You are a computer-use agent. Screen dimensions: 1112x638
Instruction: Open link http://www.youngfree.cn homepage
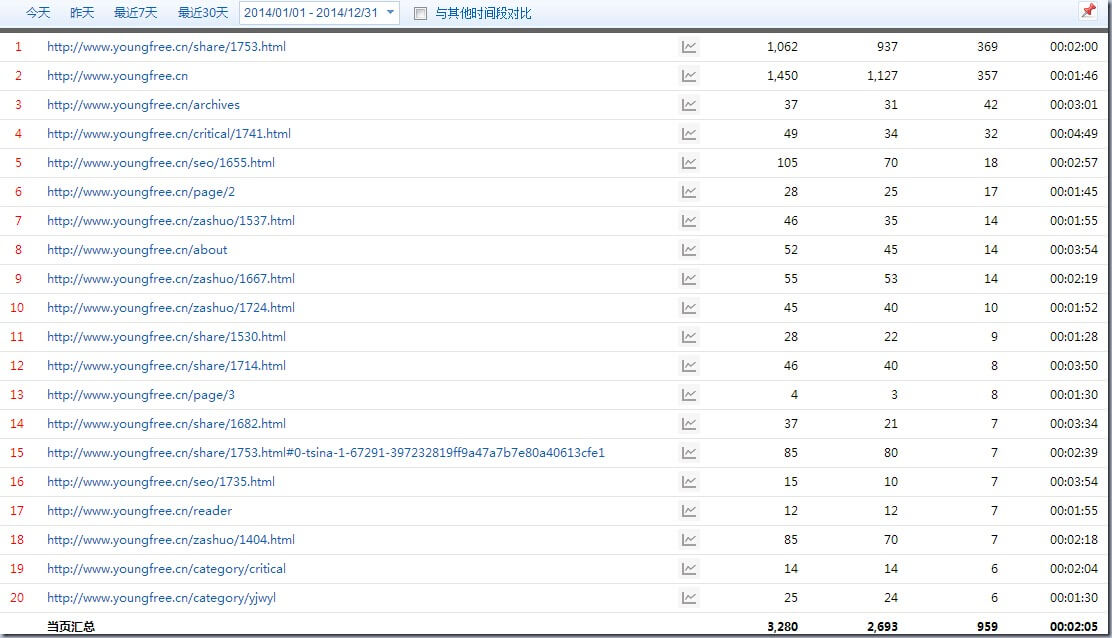click(x=118, y=76)
